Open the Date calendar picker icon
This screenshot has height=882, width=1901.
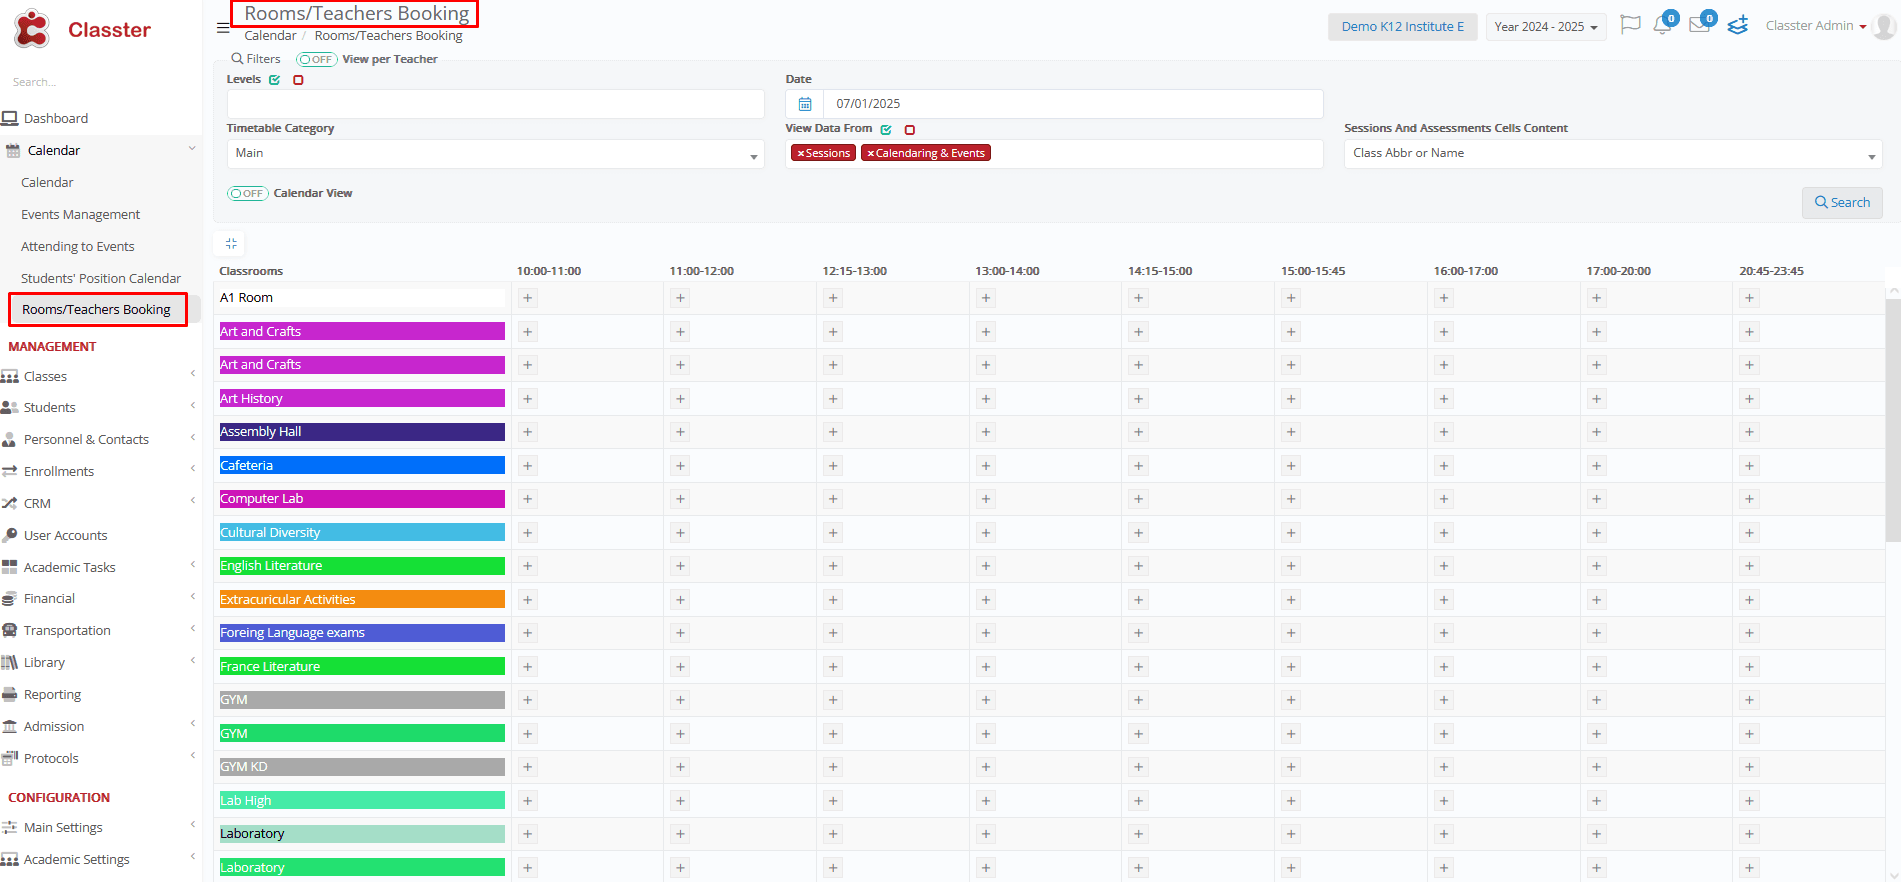[x=805, y=104]
